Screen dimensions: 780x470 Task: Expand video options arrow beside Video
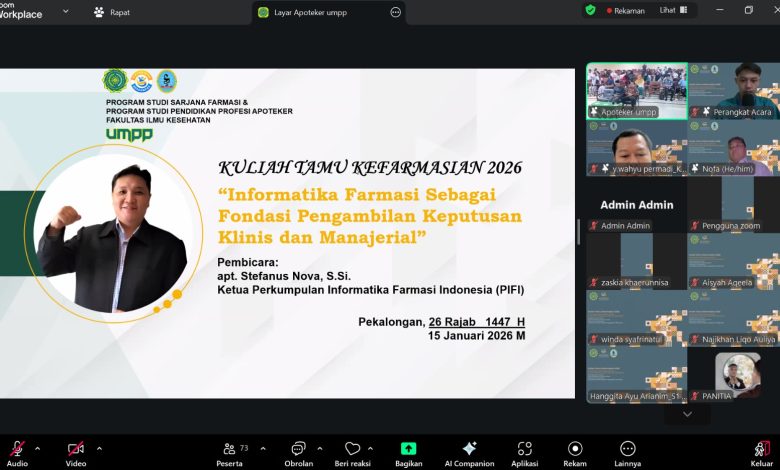99,448
